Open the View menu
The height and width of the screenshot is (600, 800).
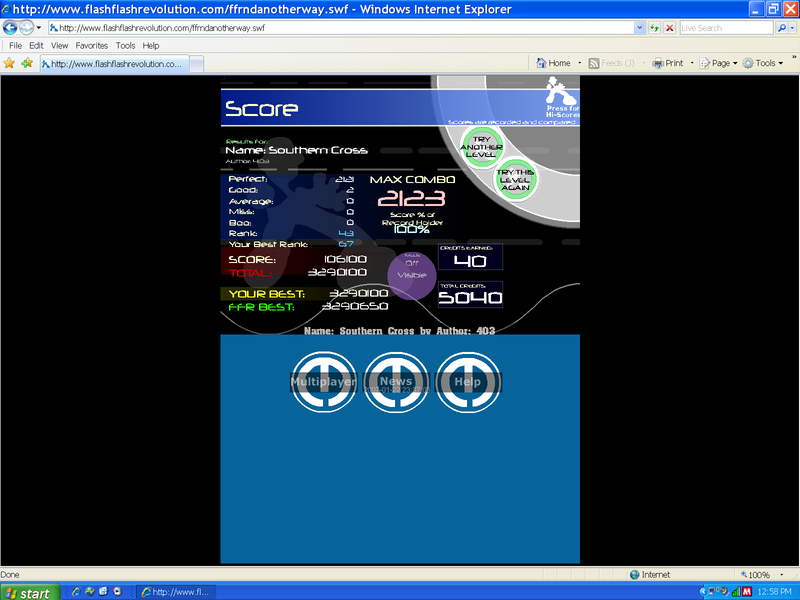[x=60, y=46]
